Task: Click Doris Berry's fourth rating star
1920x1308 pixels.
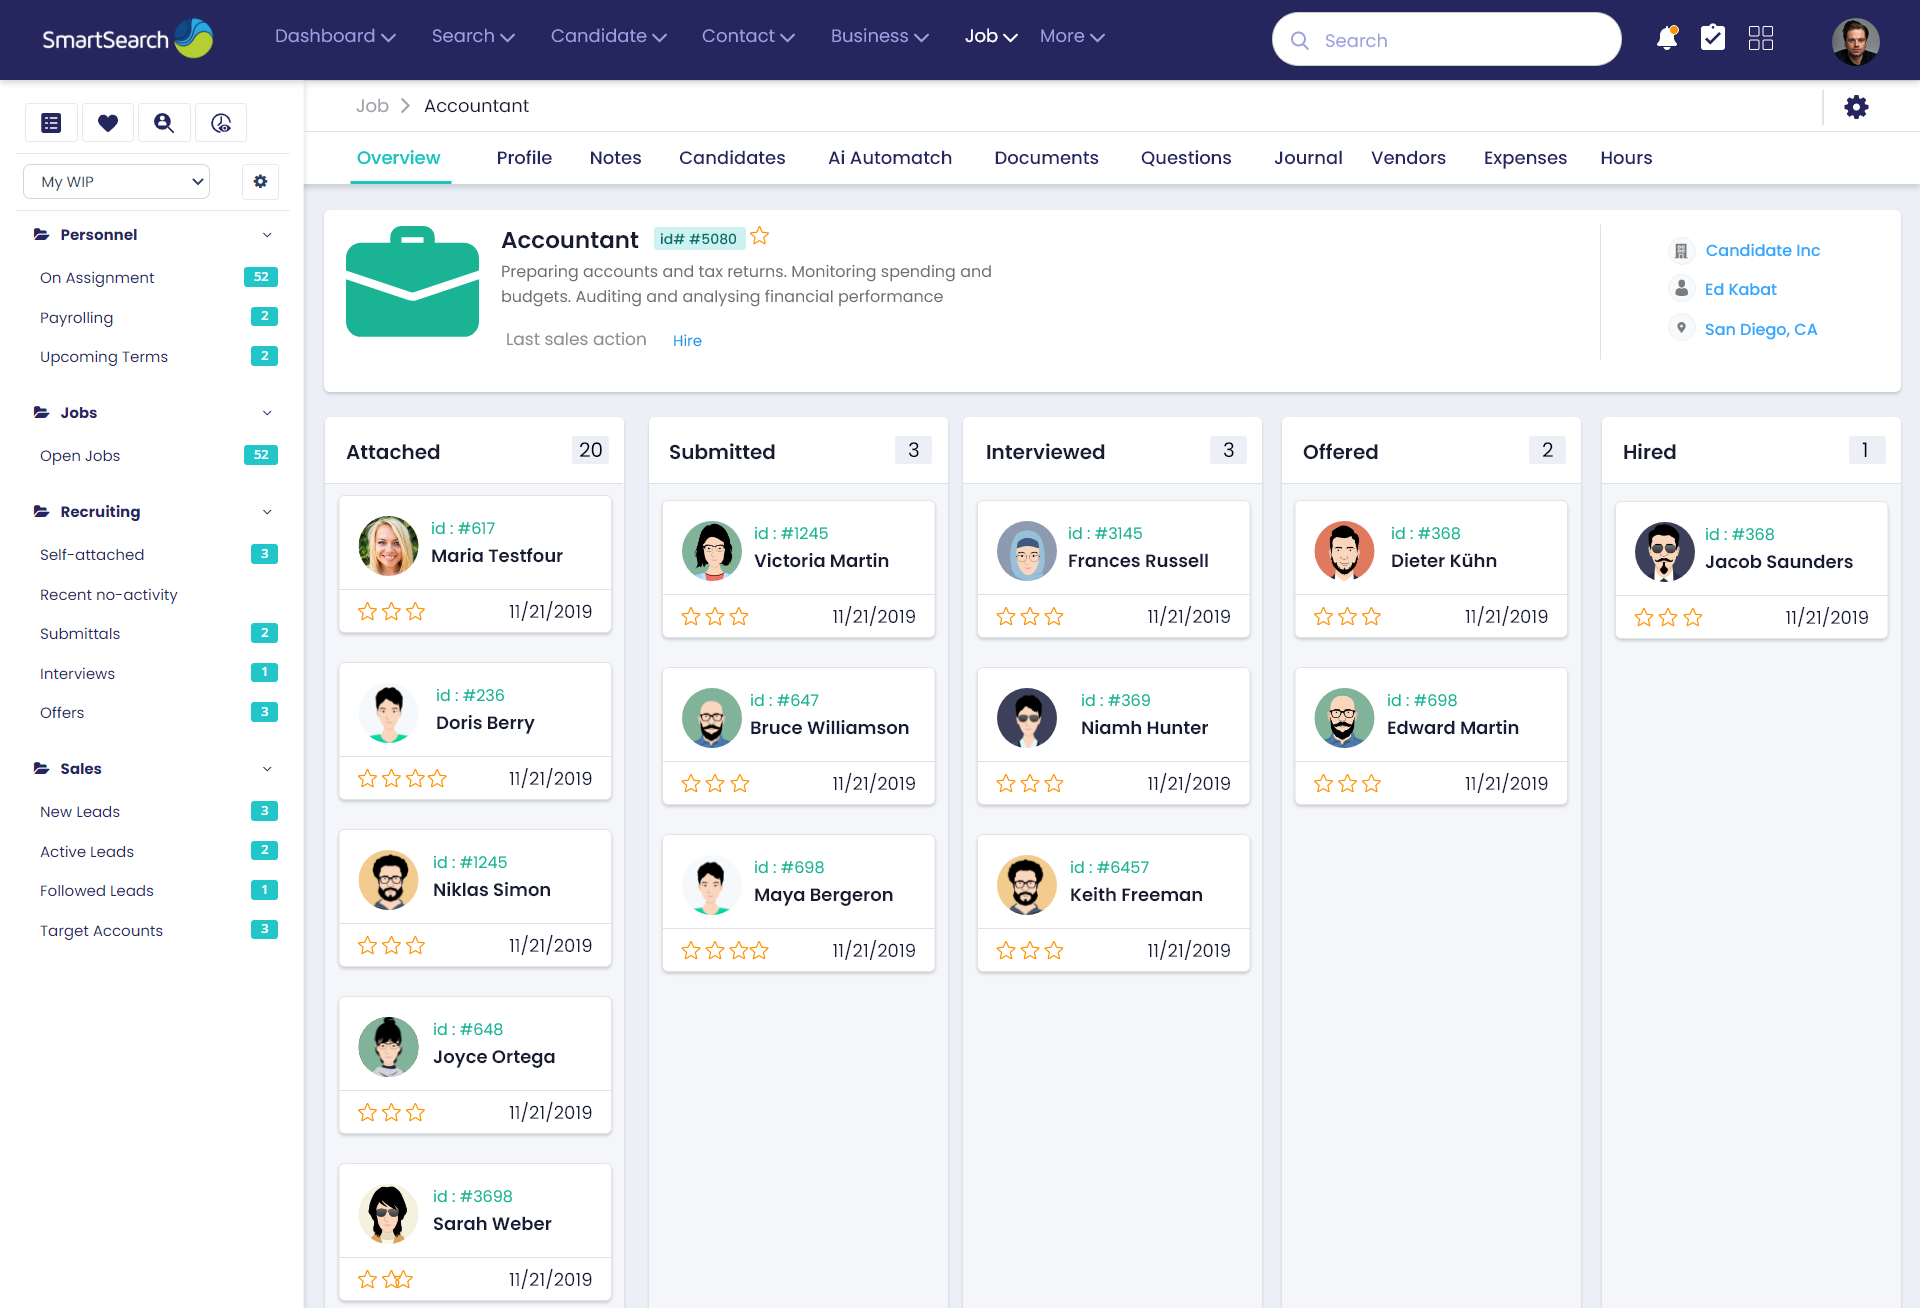Action: pyautogui.click(x=438, y=778)
